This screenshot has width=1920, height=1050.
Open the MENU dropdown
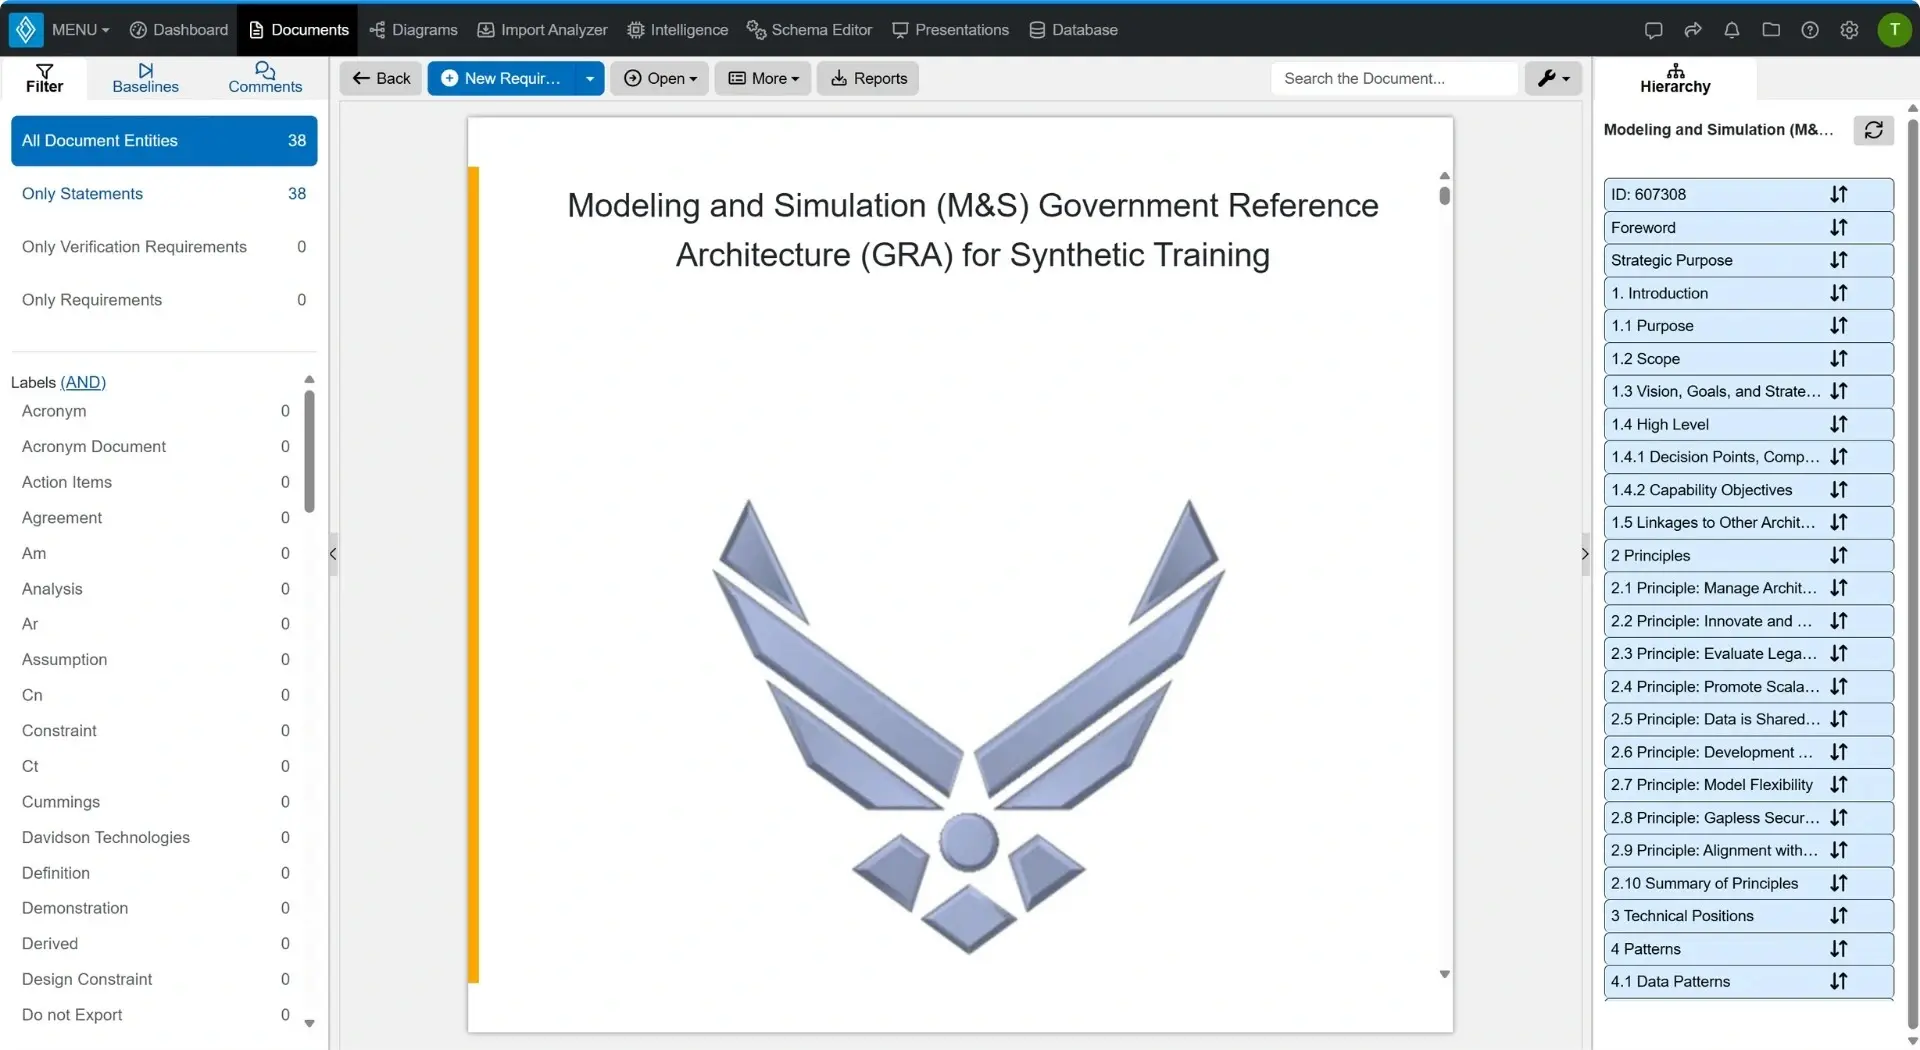80,30
